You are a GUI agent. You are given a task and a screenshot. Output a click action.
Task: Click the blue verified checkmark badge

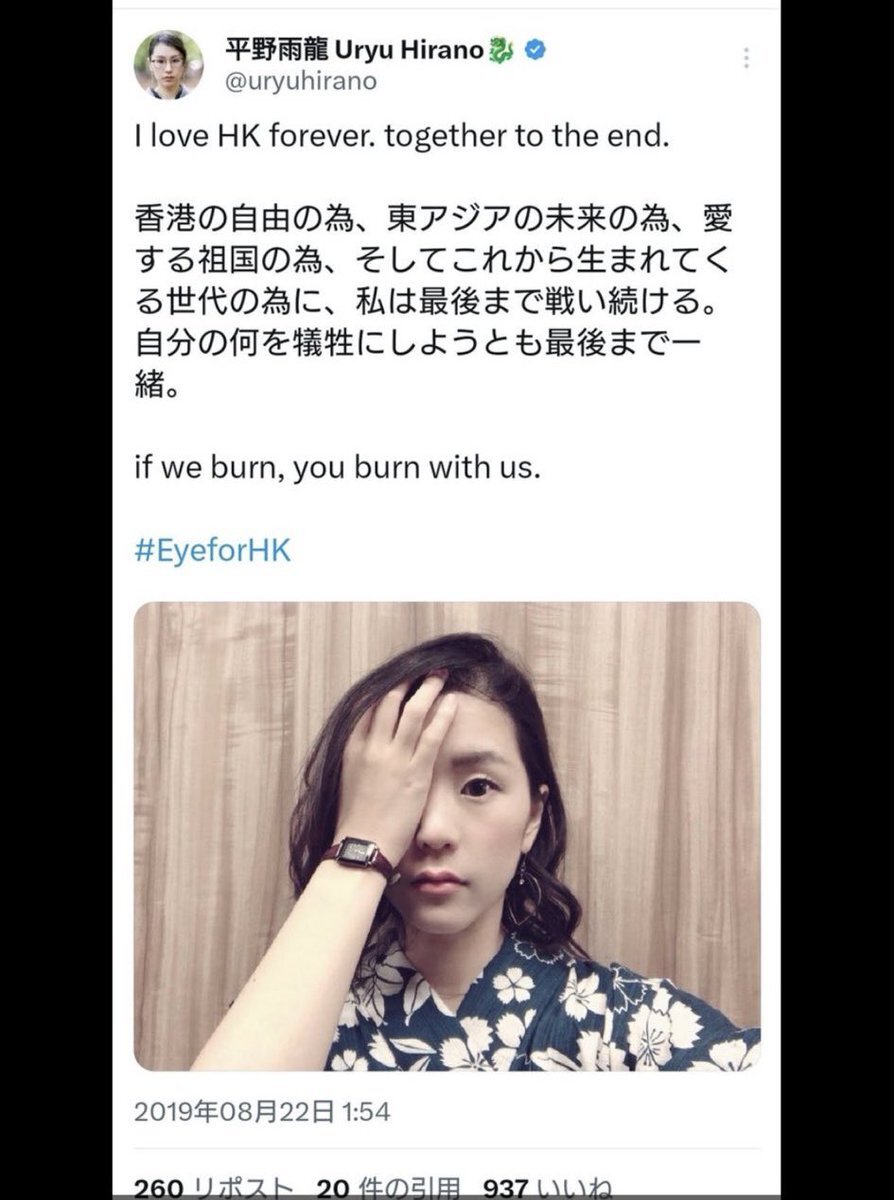point(534,51)
